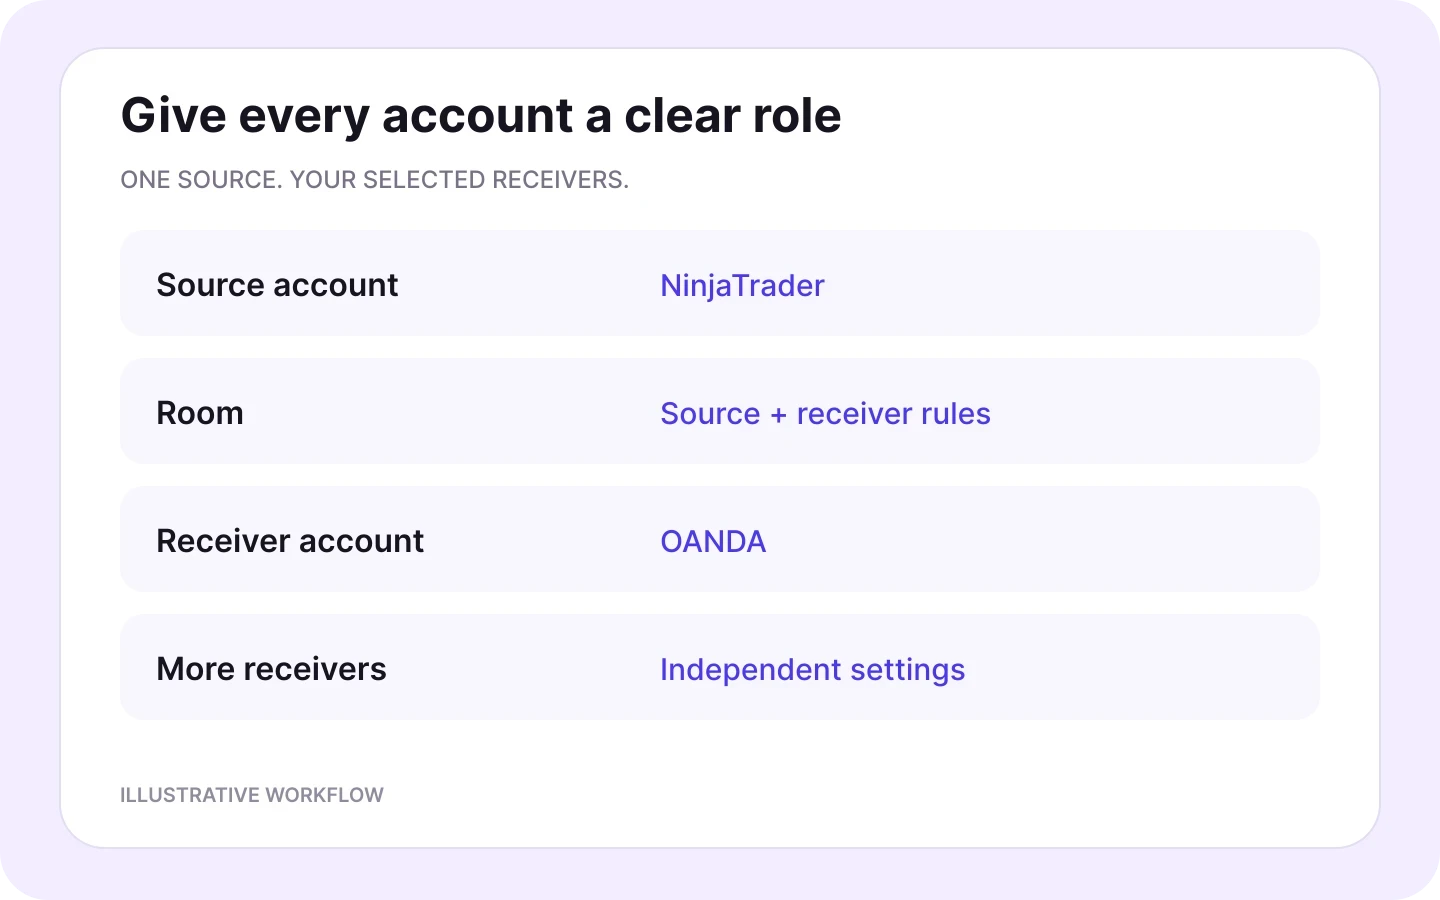This screenshot has height=900, width=1440.
Task: Click the NinjaTrader source value
Action: point(742,286)
